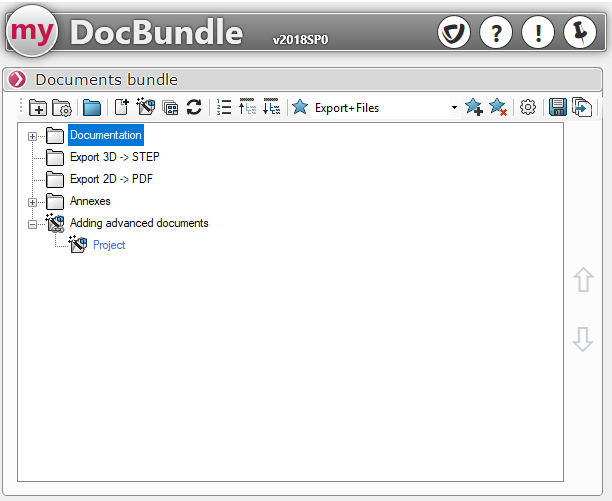Image resolution: width=612 pixels, height=501 pixels.
Task: Click the remove favorite star-x icon
Action: (498, 108)
